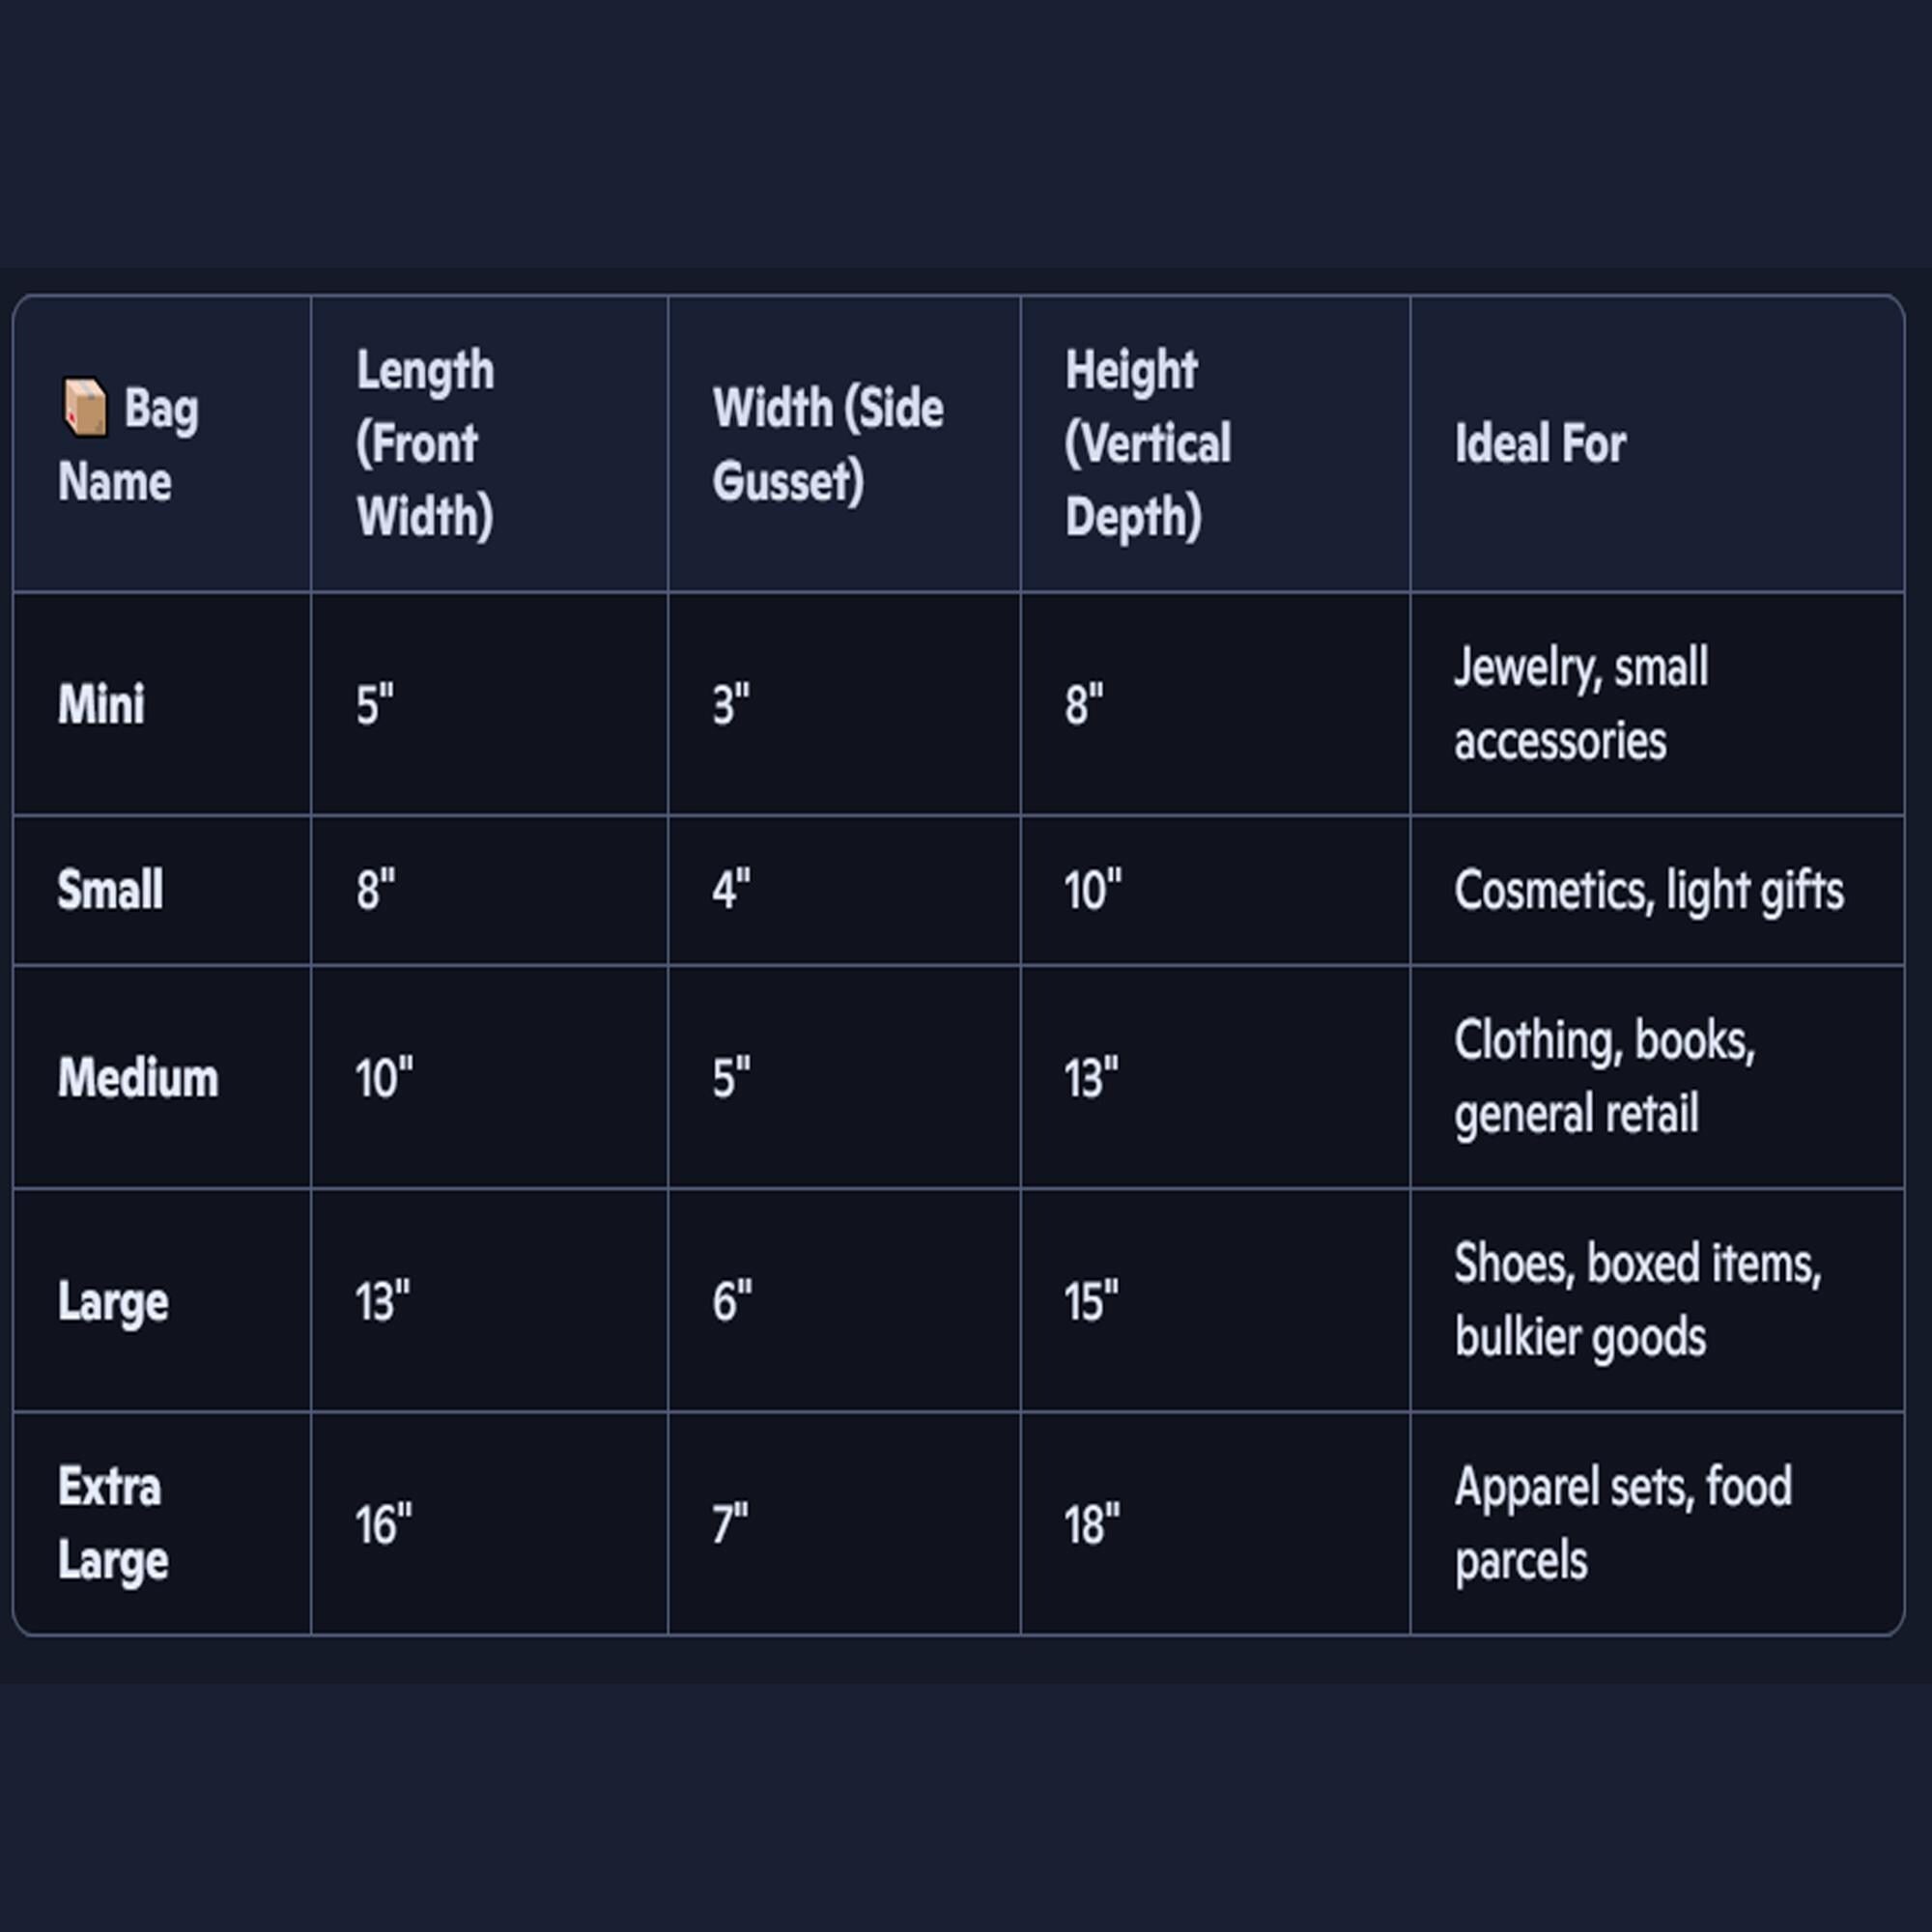Click the "Apparel sets, food parcels" cell
This screenshot has height=1932, width=1932.
(x=1622, y=1524)
